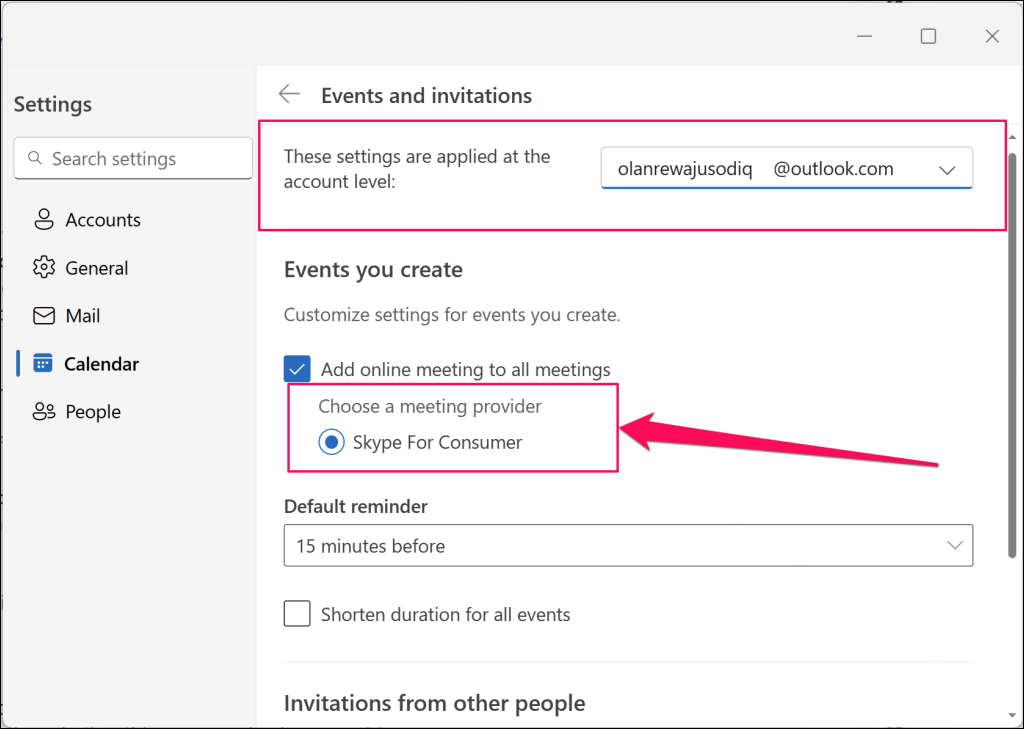The image size is (1024, 729).
Task: Click the Calendar icon in sidebar
Action: pos(43,364)
